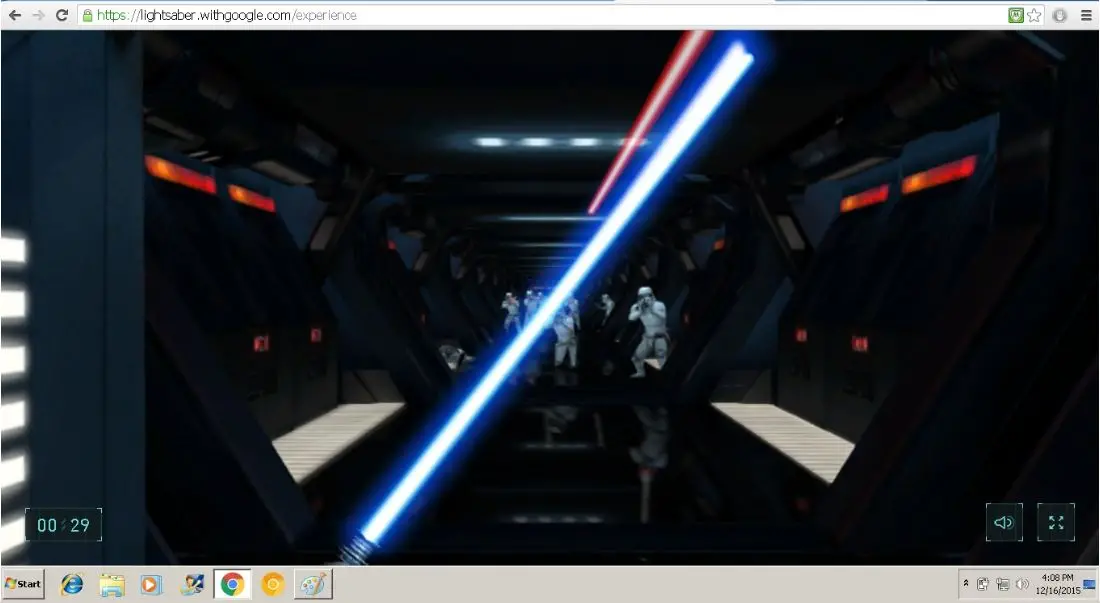Bookmark this page with the star icon

(1034, 15)
